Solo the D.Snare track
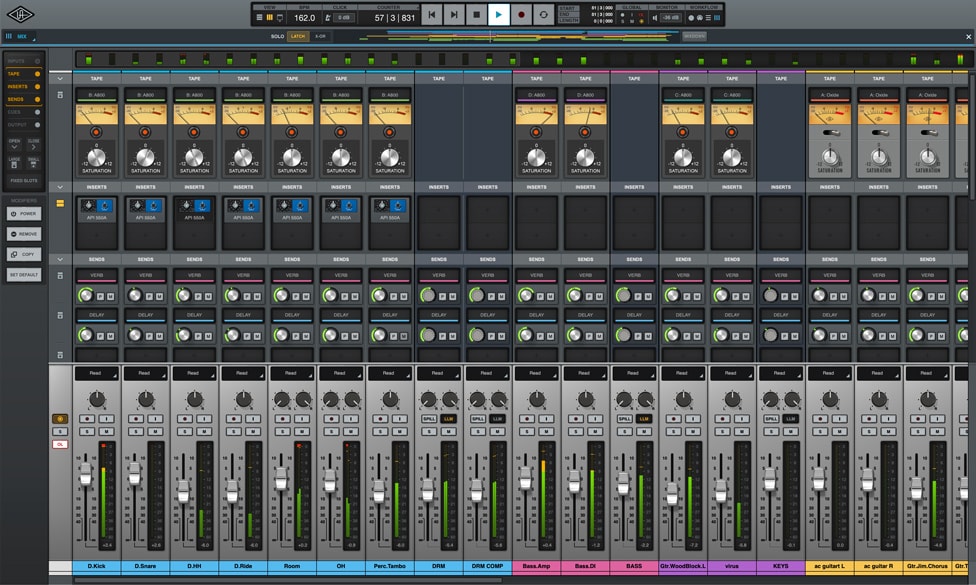This screenshot has height=585, width=976. click(136, 431)
